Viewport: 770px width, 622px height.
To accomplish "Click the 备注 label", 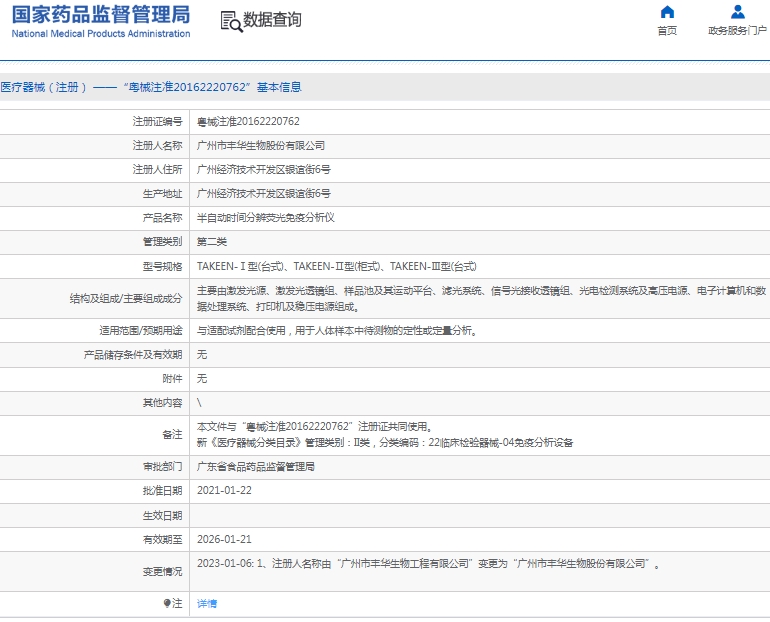I will click(x=172, y=434).
